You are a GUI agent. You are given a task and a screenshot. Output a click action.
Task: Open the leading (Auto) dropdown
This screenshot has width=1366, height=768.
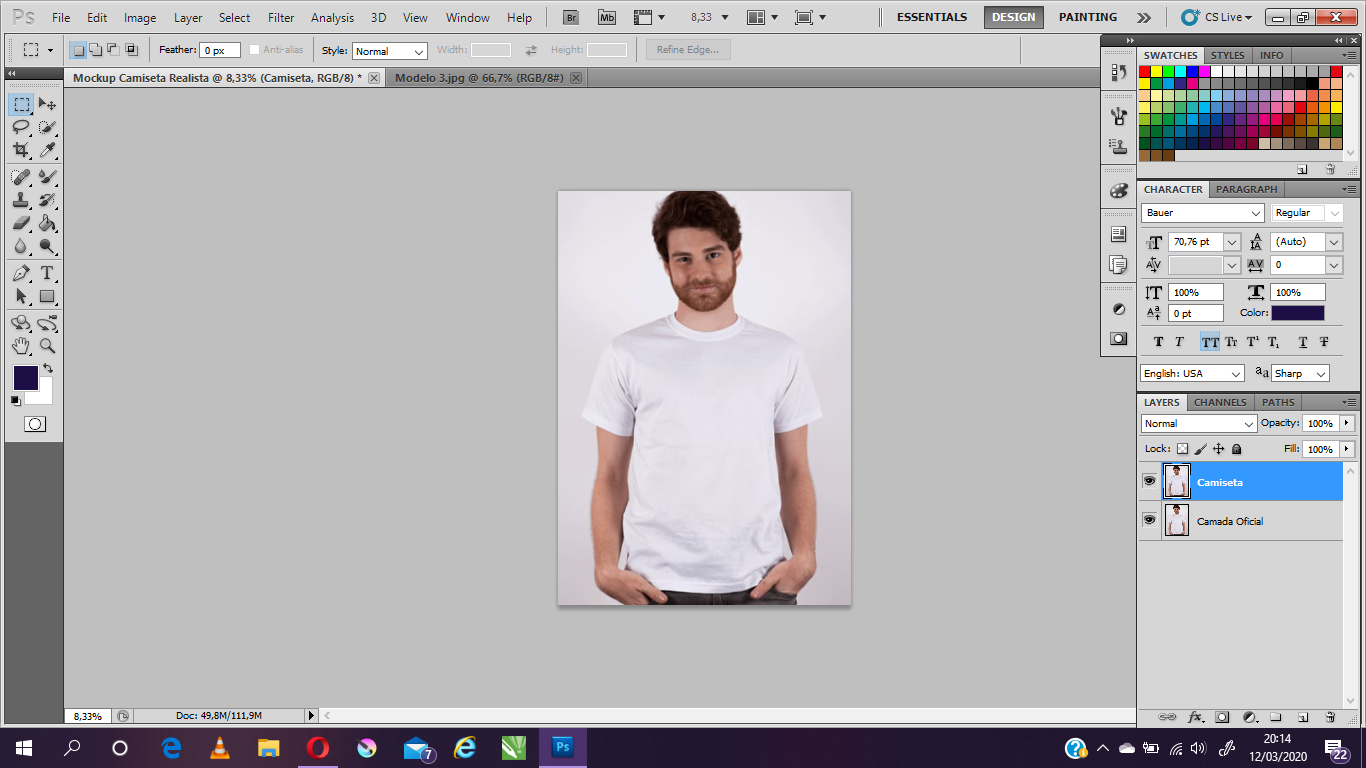click(1334, 242)
